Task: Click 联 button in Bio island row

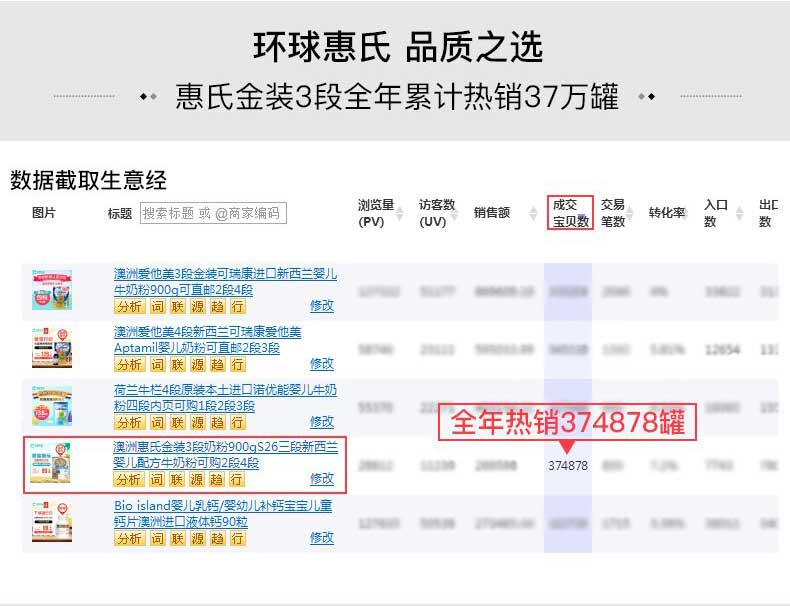Action: tap(177, 538)
